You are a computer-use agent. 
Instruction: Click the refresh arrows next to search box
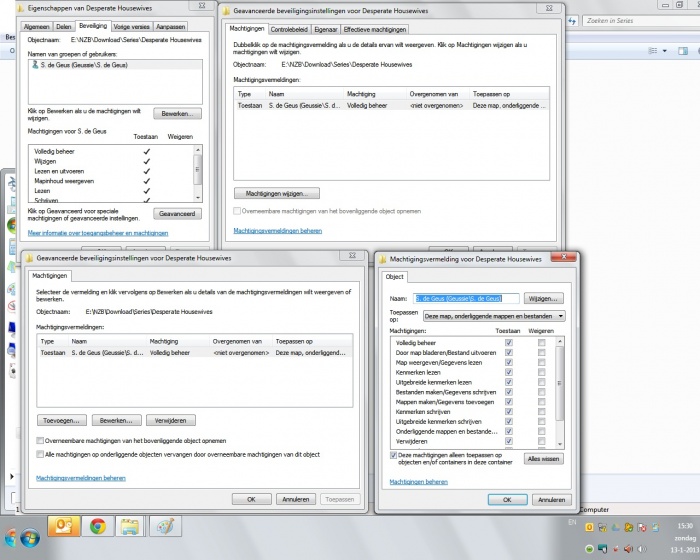[573, 21]
